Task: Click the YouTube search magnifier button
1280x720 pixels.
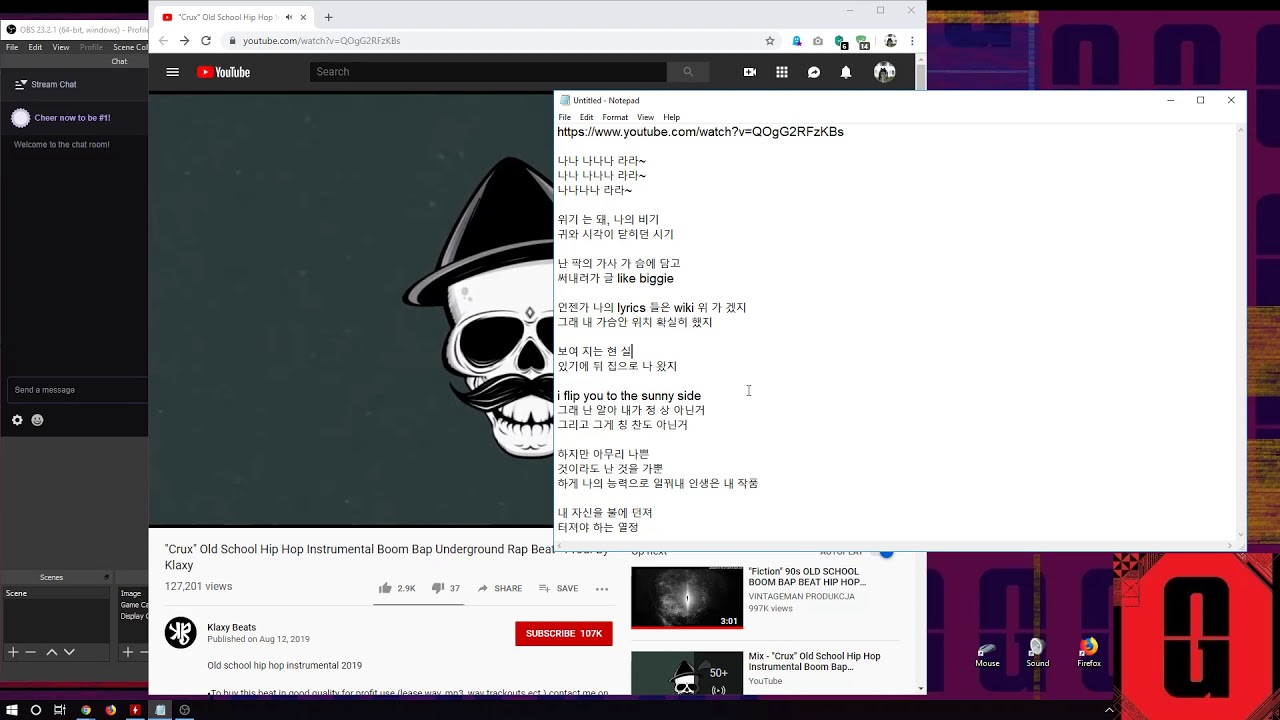Action: click(x=688, y=72)
